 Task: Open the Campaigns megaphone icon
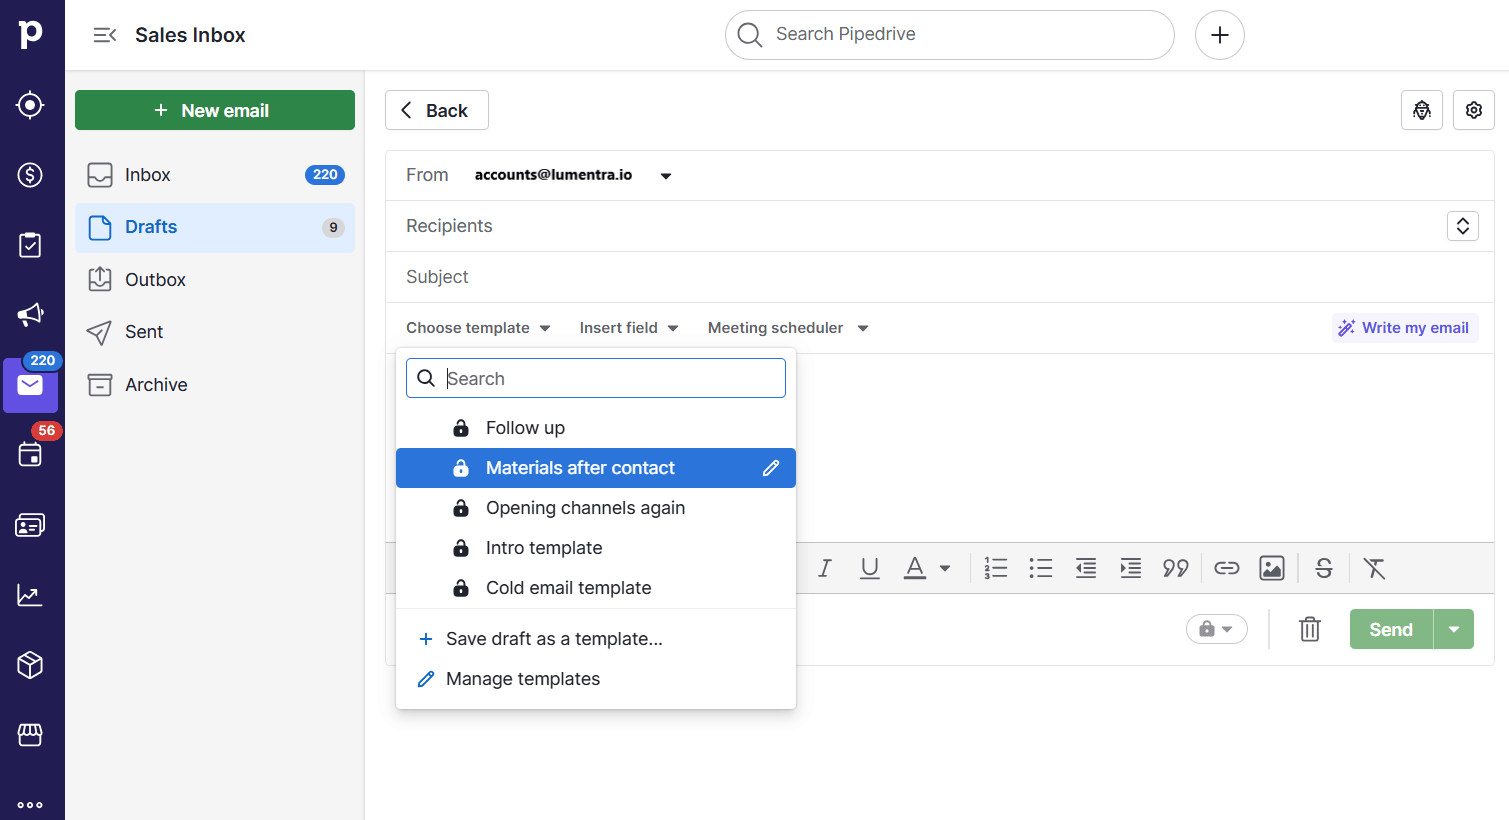29,314
